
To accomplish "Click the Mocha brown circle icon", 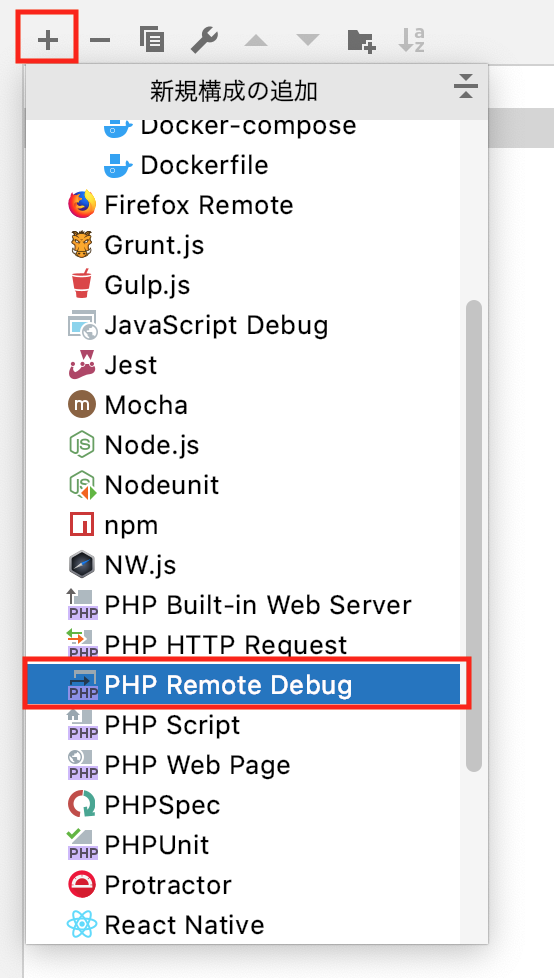I will (82, 405).
